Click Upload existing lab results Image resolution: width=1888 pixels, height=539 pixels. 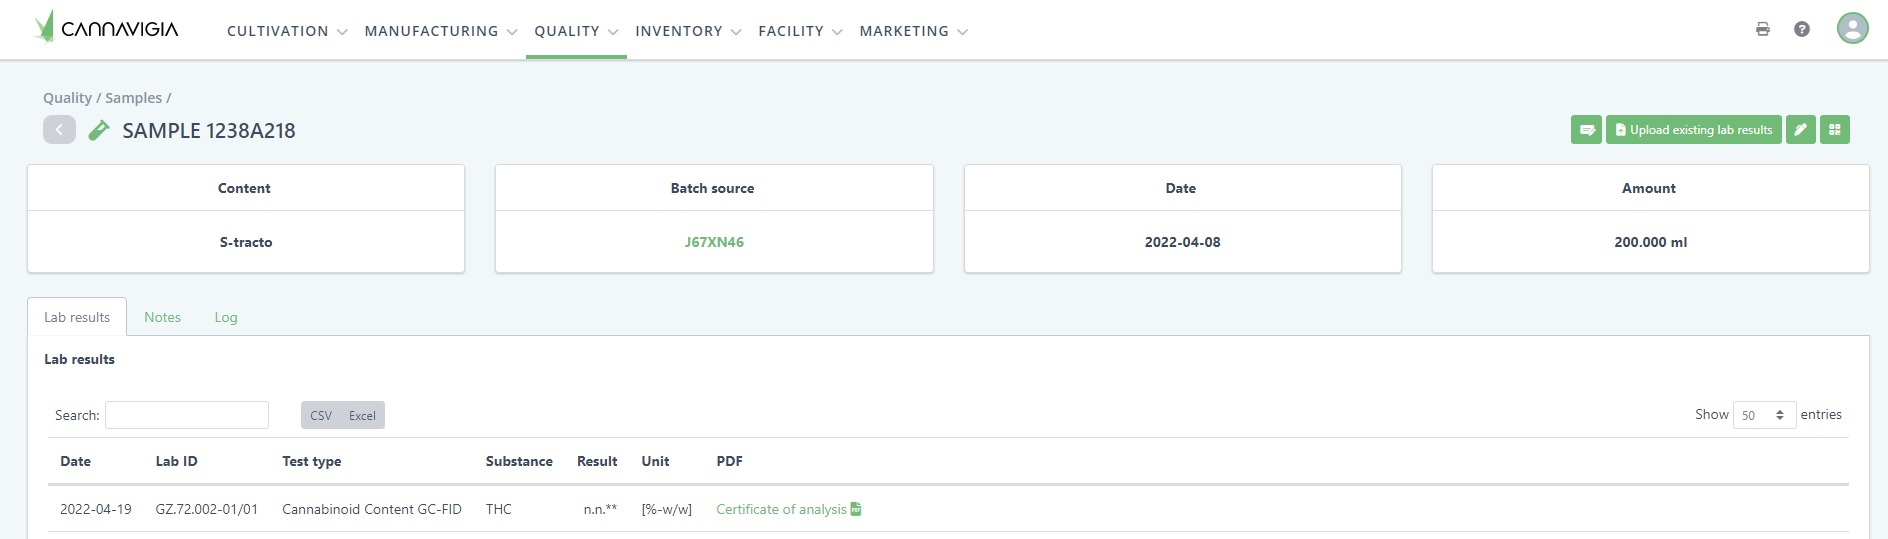coord(1693,130)
